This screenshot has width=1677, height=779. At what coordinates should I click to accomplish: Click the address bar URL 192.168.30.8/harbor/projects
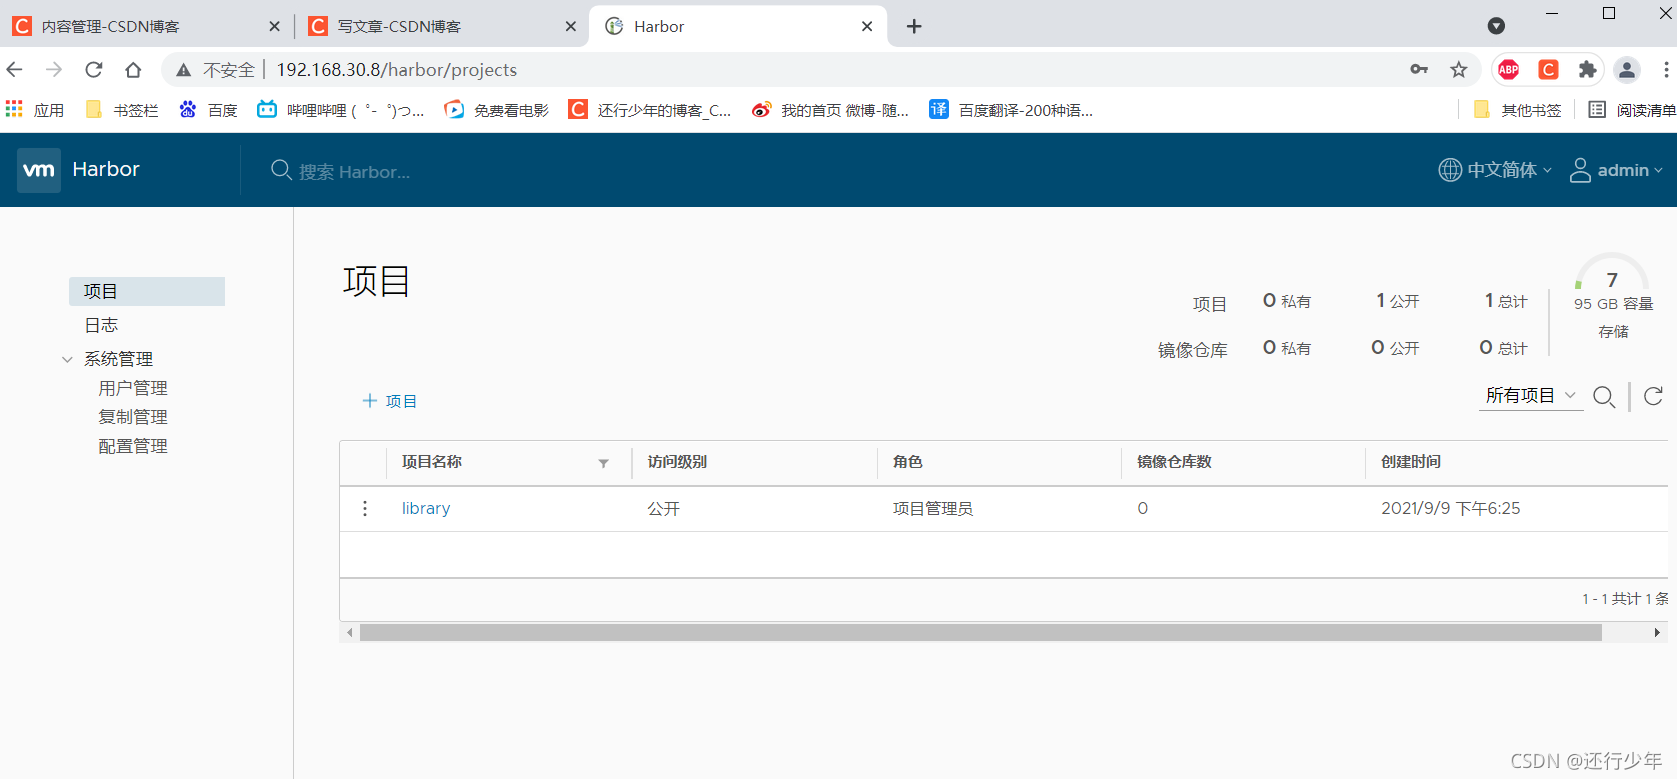point(397,70)
